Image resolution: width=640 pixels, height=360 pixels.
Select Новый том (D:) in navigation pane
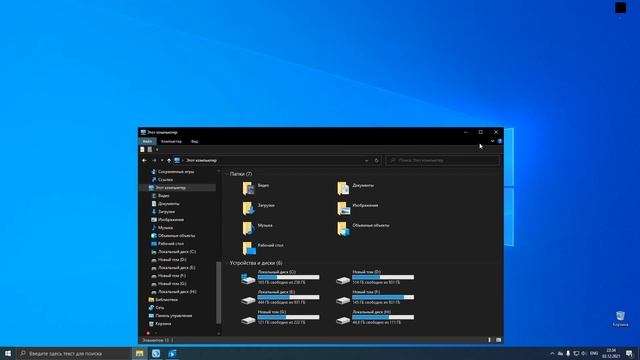point(169,260)
